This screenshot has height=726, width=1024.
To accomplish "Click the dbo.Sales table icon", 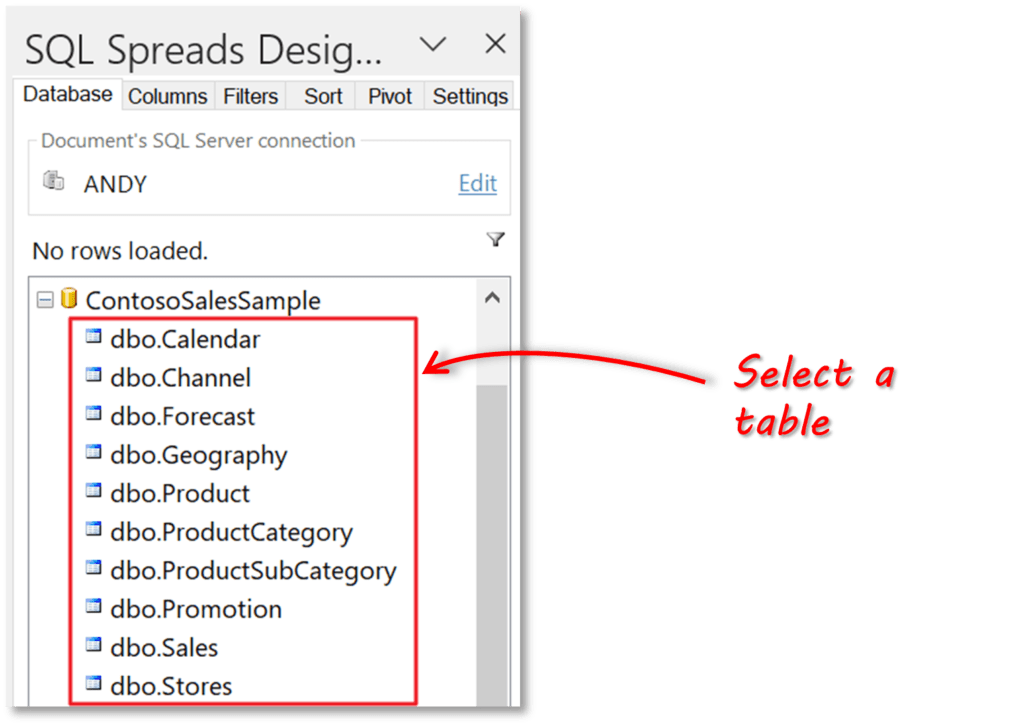I will (x=95, y=647).
